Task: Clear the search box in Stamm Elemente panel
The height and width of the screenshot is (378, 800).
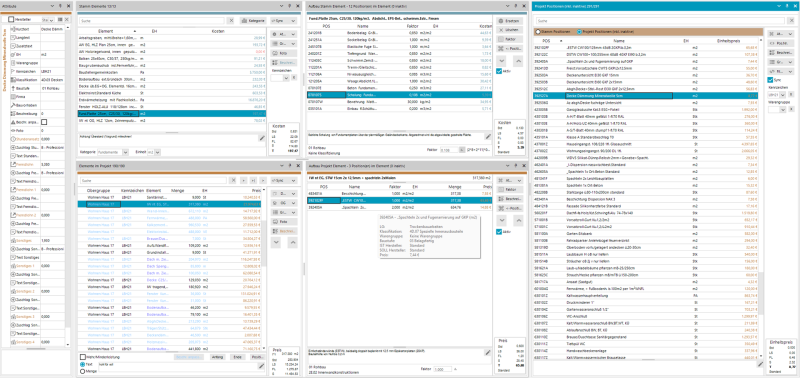Action: tap(231, 20)
